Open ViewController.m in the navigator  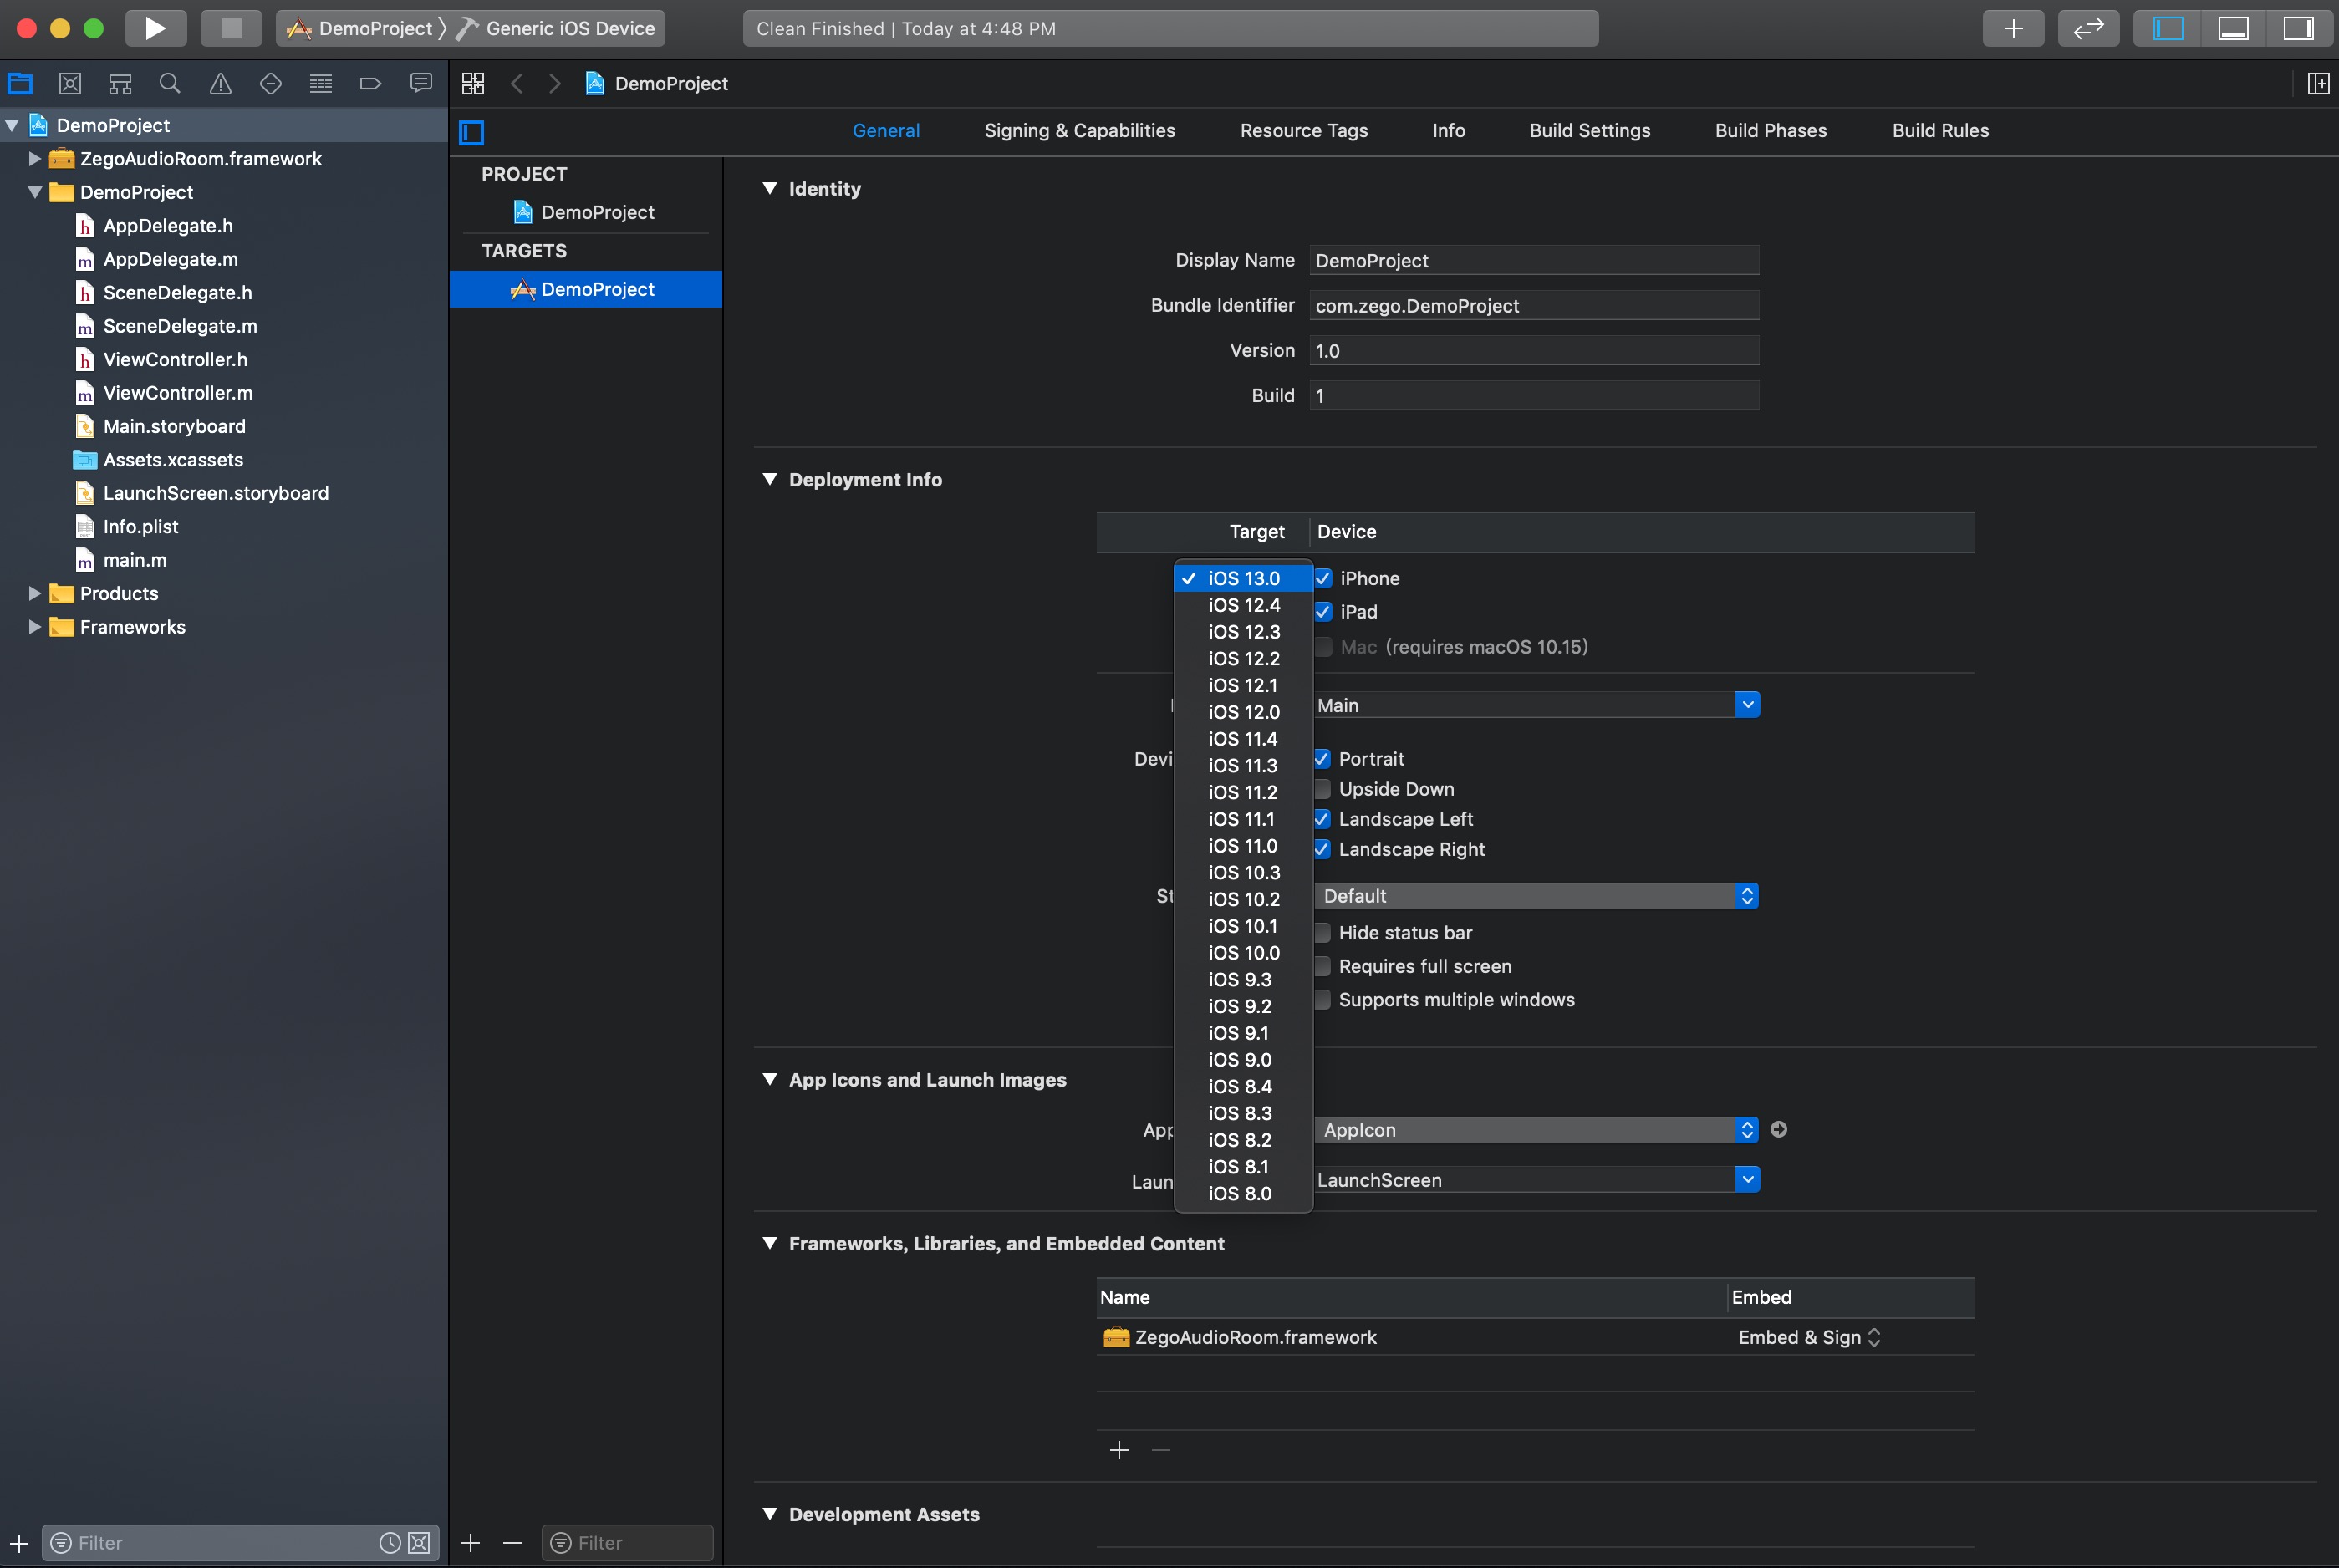(x=178, y=393)
